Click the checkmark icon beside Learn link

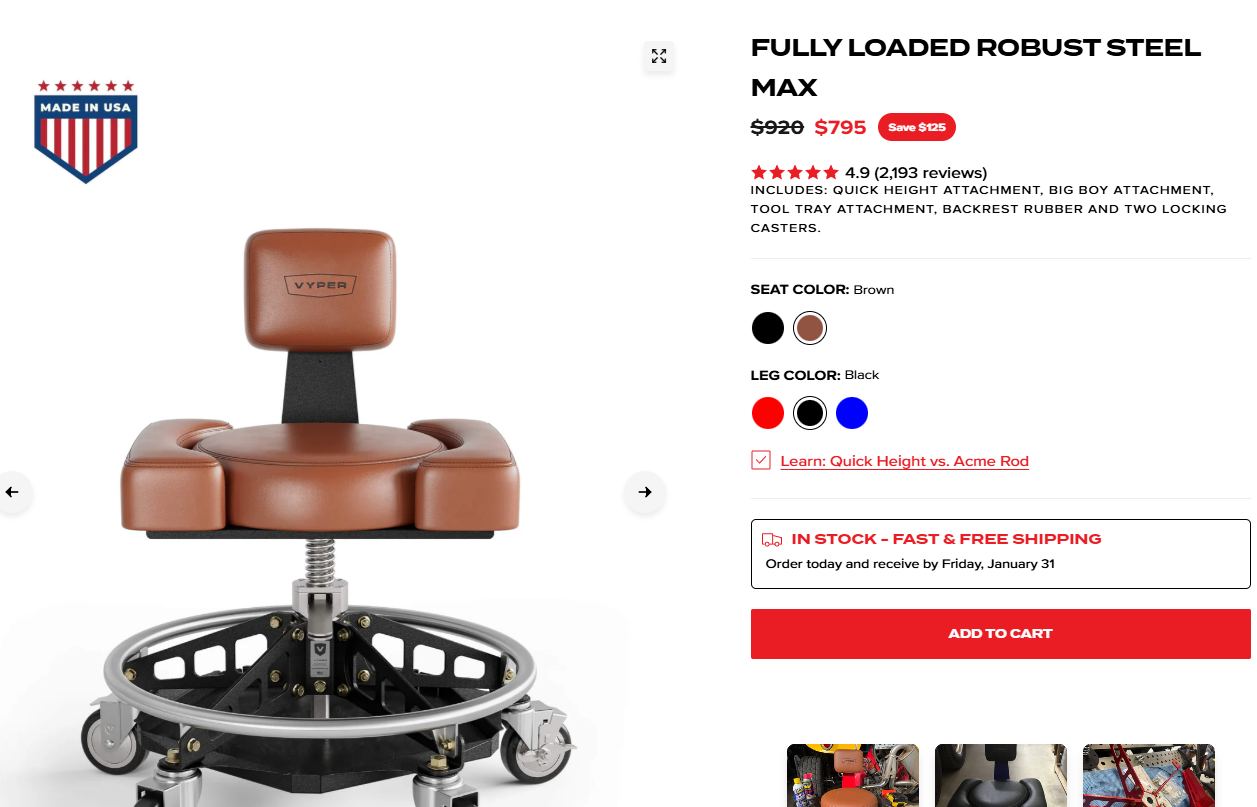[761, 460]
